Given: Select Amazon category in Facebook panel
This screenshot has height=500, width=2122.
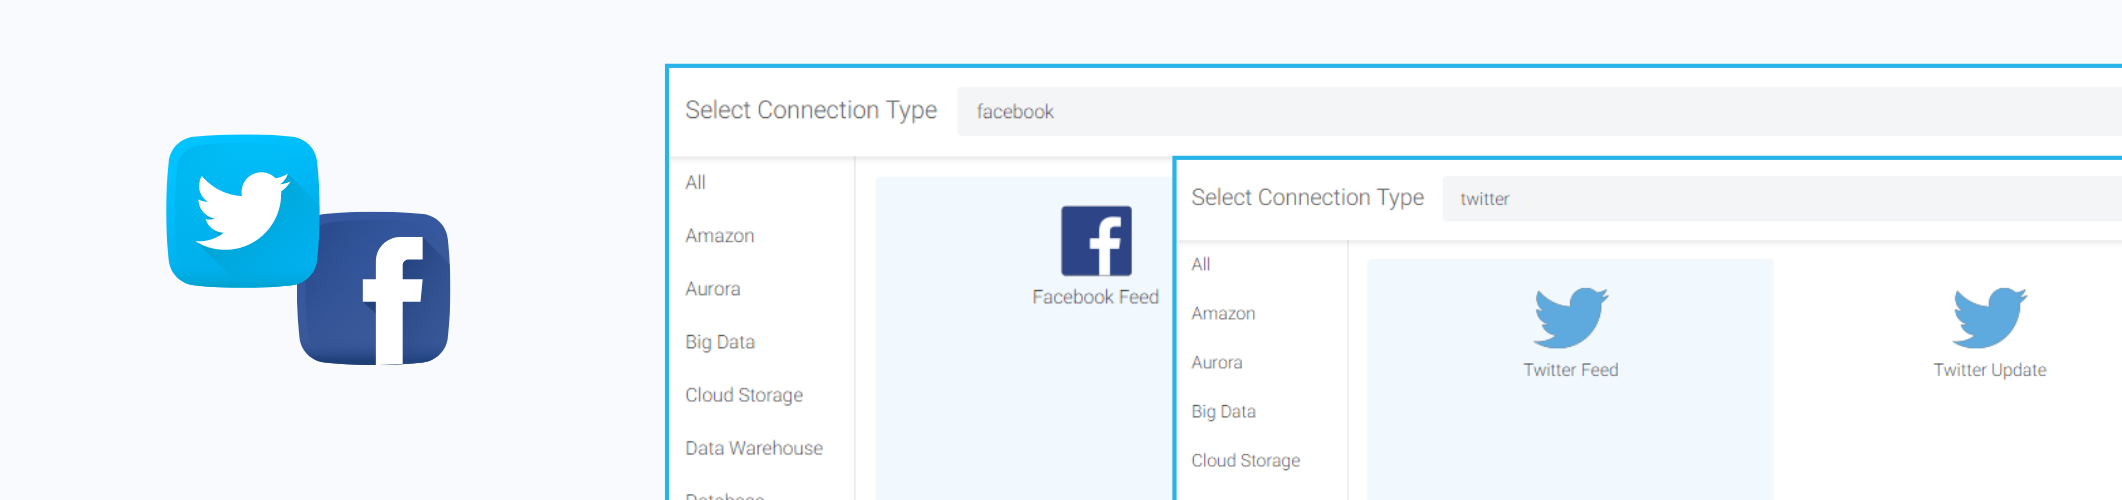Looking at the screenshot, I should pyautogui.click(x=720, y=236).
